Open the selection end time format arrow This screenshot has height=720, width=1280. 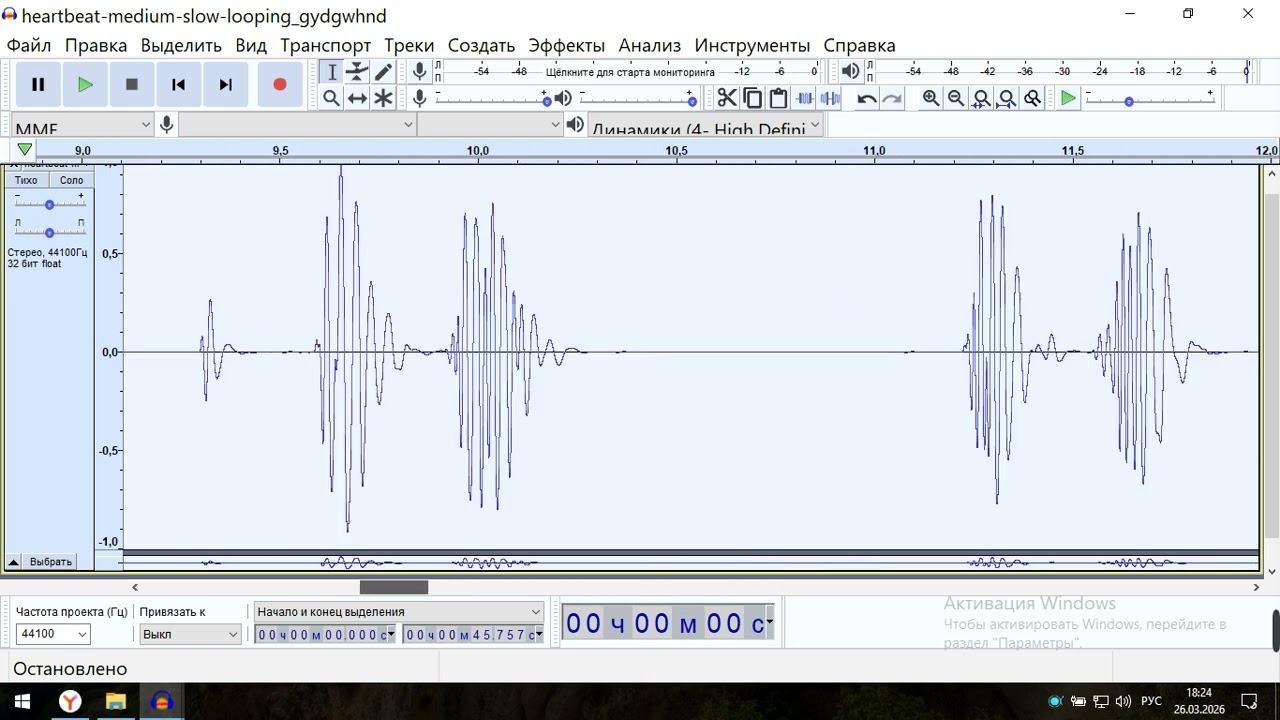[539, 634]
